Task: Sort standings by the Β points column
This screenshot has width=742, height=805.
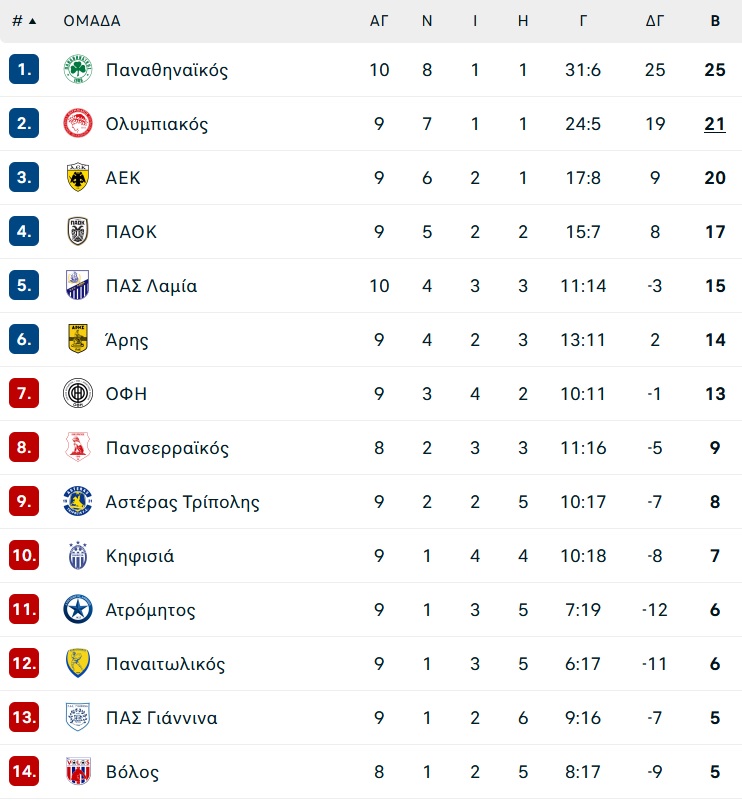Action: pos(715,21)
